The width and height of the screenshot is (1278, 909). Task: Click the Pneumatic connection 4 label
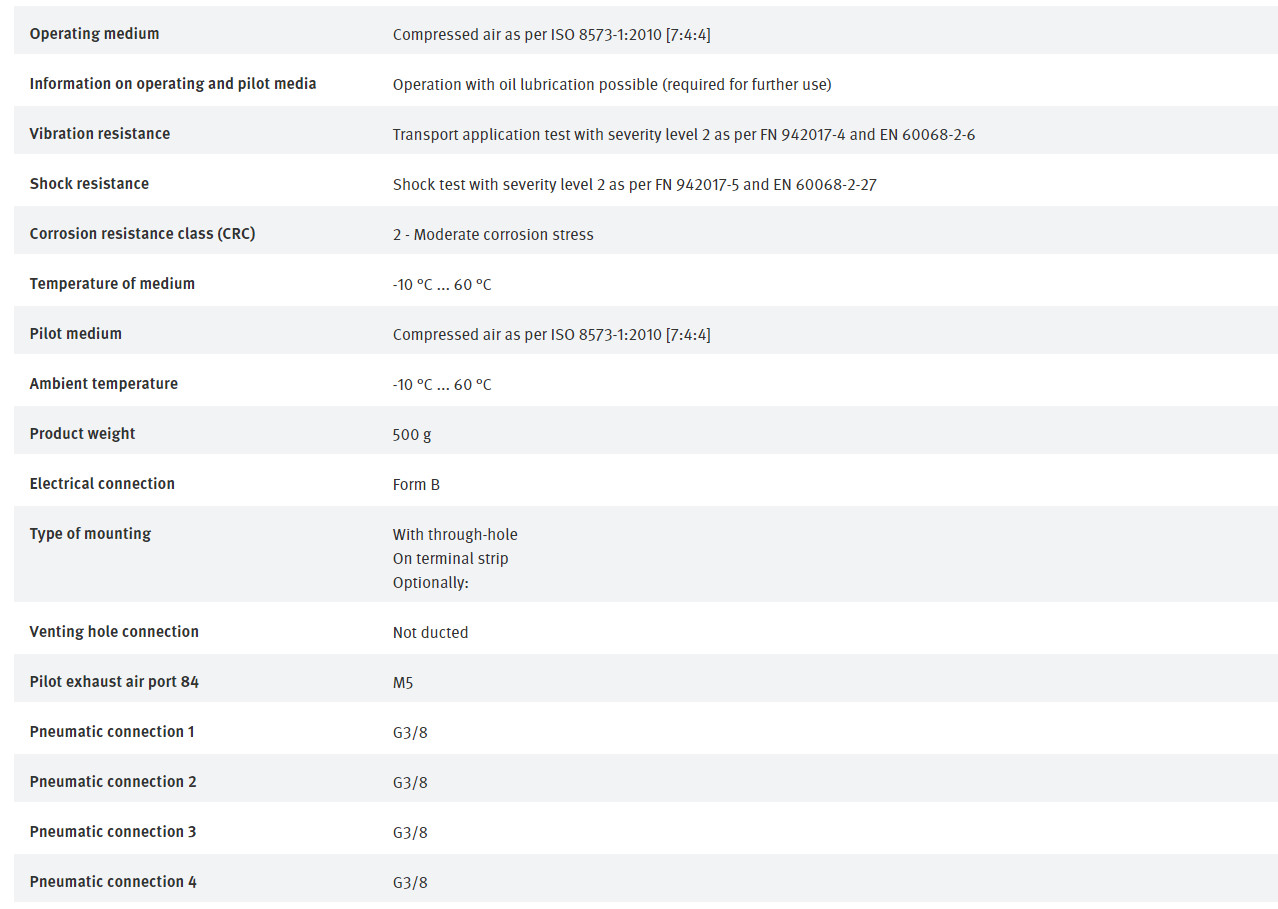(113, 882)
